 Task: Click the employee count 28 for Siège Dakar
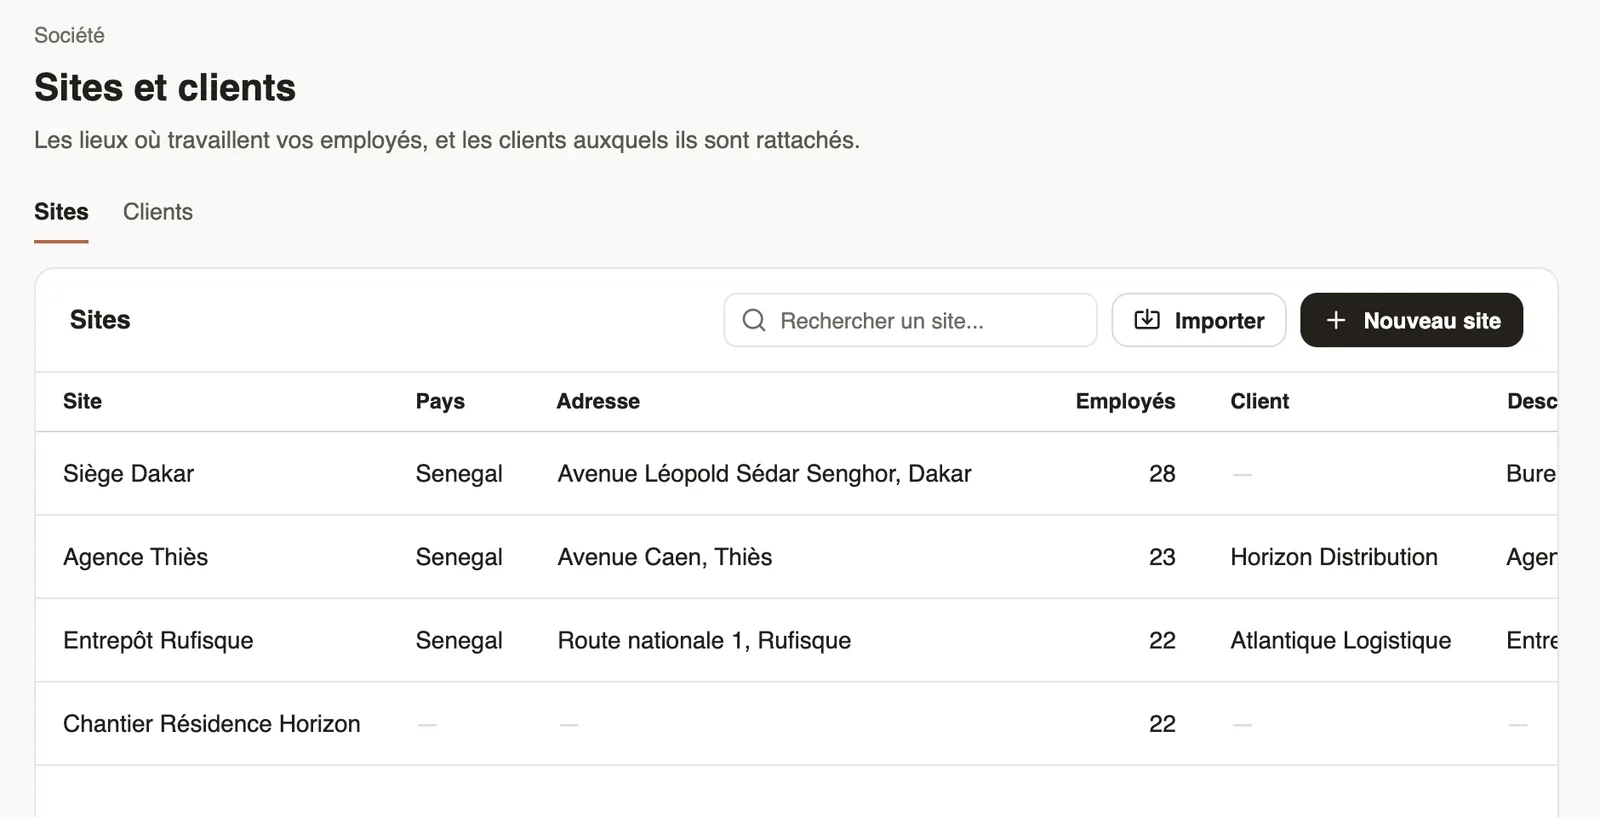[1162, 474]
